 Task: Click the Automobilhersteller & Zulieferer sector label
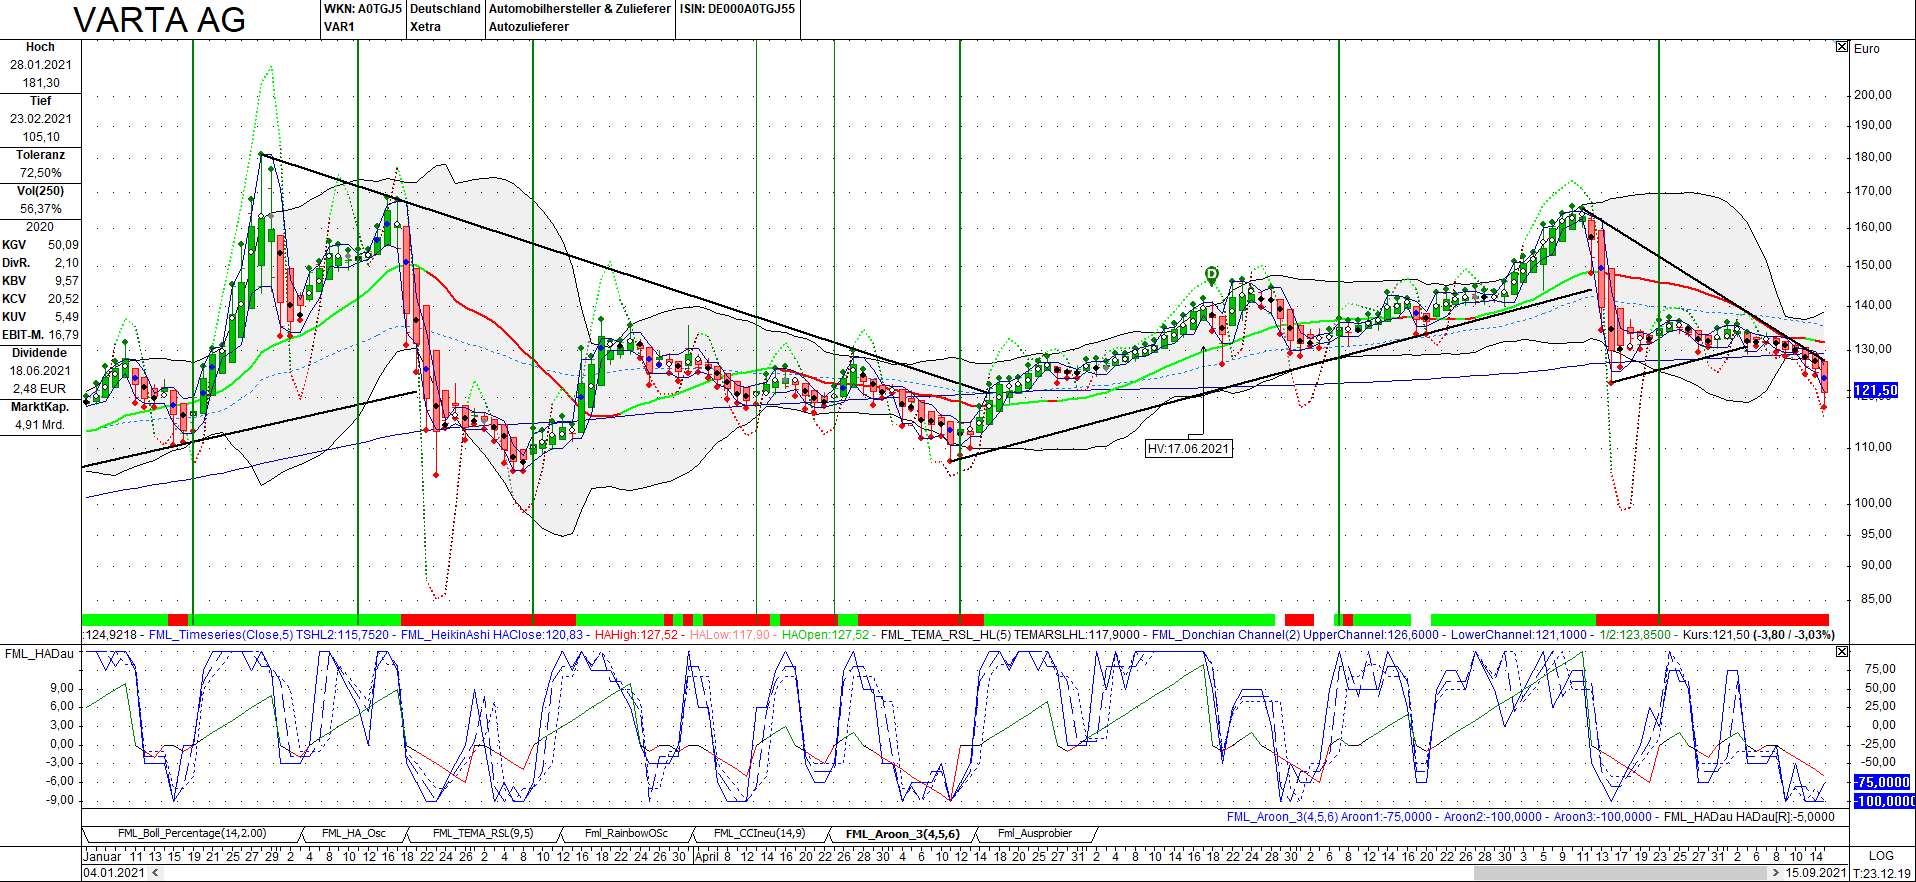[580, 9]
